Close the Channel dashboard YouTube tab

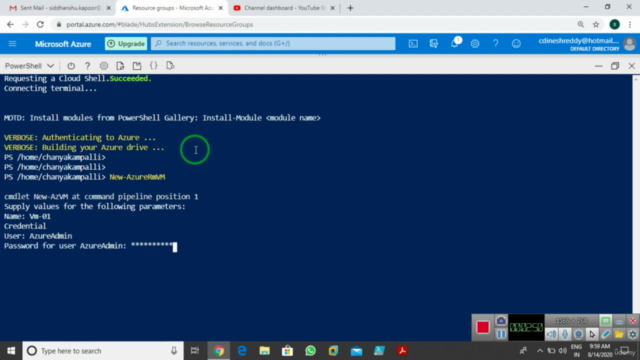click(333, 8)
